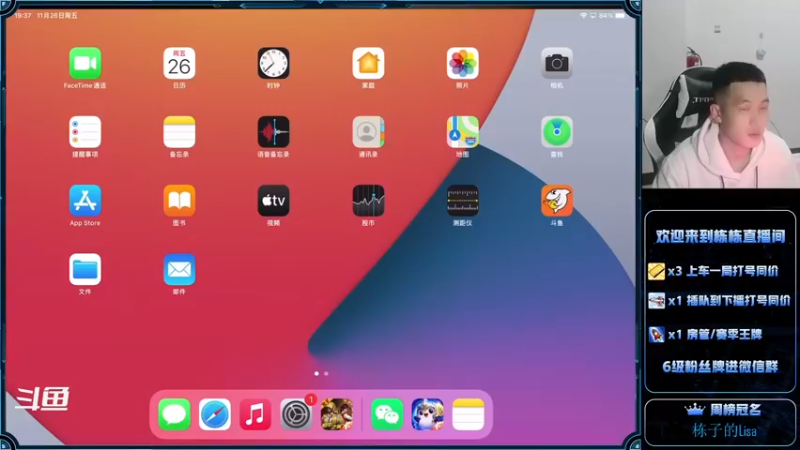The height and width of the screenshot is (450, 800).
Task: Open the Reminders app
Action: click(85, 132)
